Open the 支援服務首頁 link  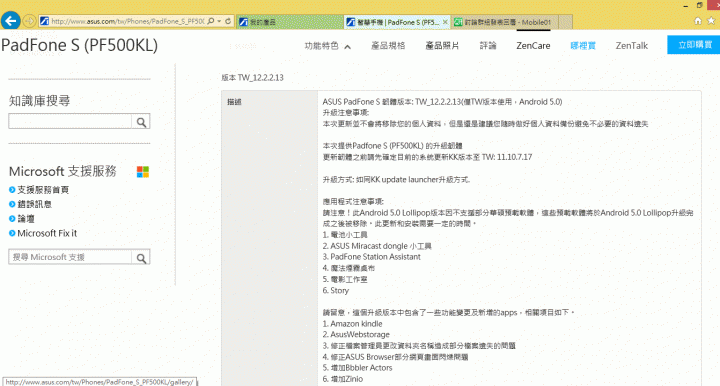point(43,190)
